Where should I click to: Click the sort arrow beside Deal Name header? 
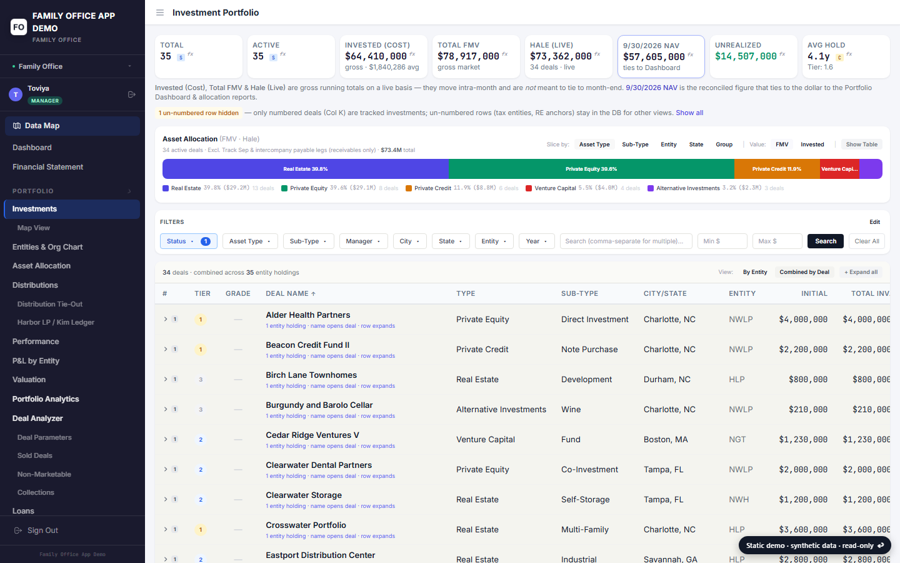(313, 294)
